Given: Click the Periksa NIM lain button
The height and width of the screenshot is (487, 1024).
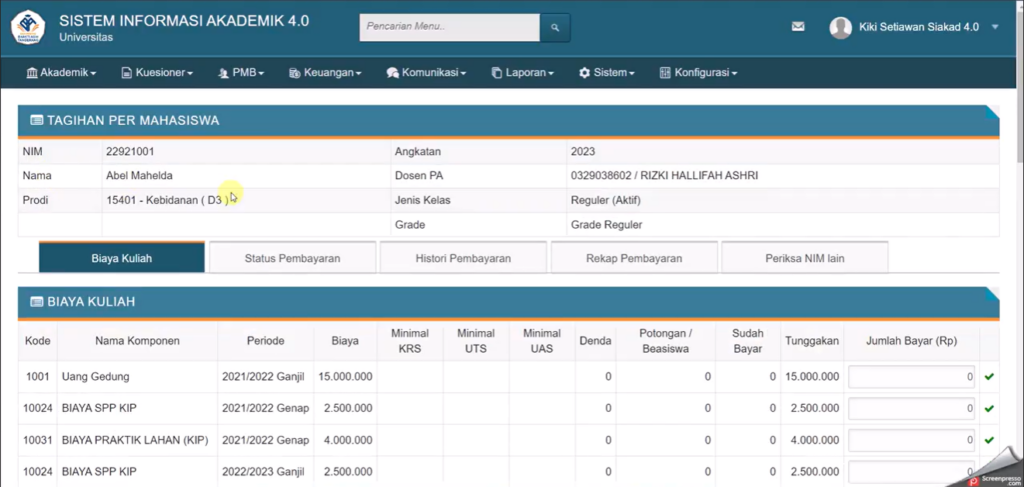Looking at the screenshot, I should [804, 258].
